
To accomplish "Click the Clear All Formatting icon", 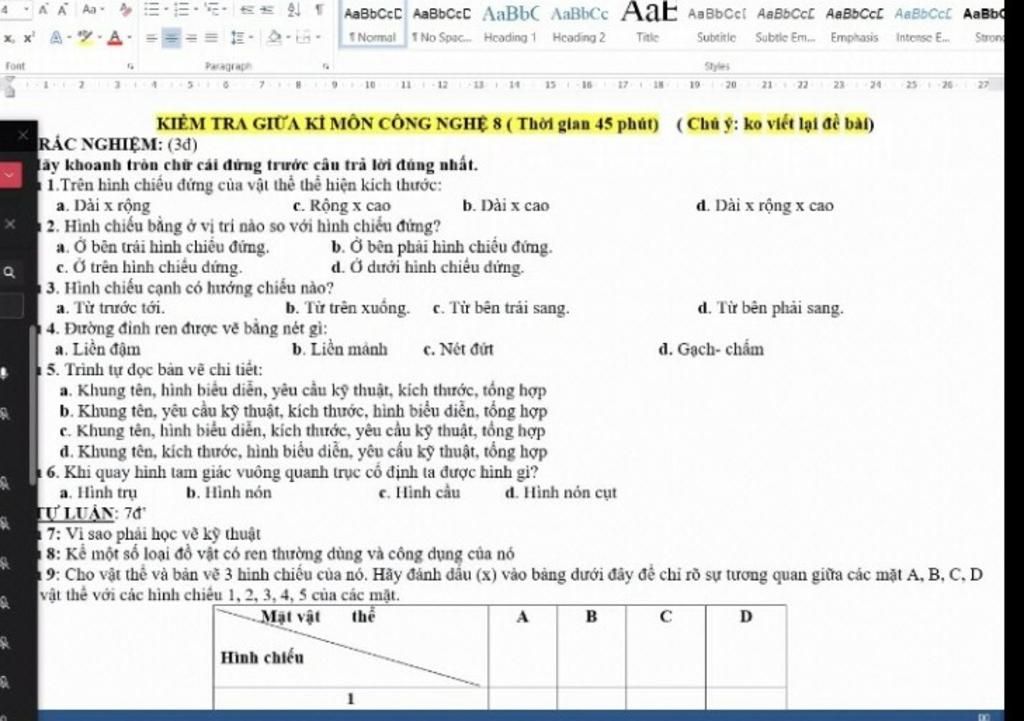I will pyautogui.click(x=126, y=10).
